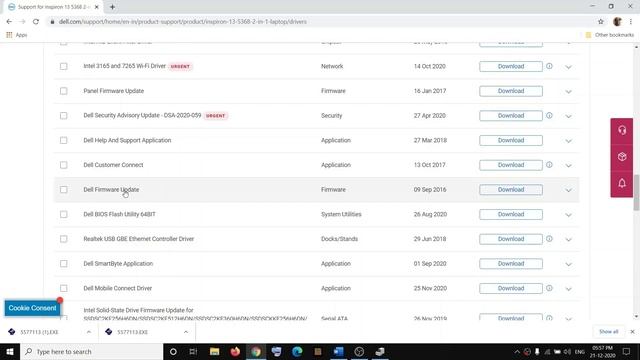Click the address bar URL

pyautogui.click(x=182, y=22)
